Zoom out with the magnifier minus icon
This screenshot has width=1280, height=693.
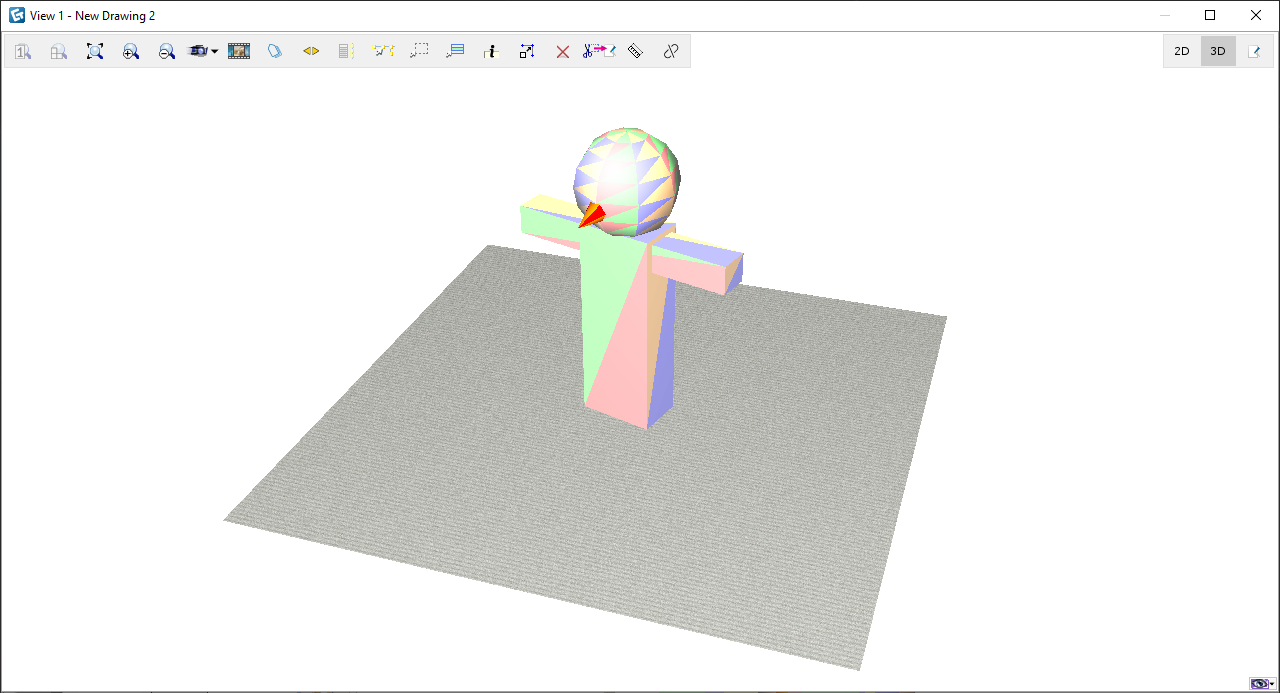[167, 51]
